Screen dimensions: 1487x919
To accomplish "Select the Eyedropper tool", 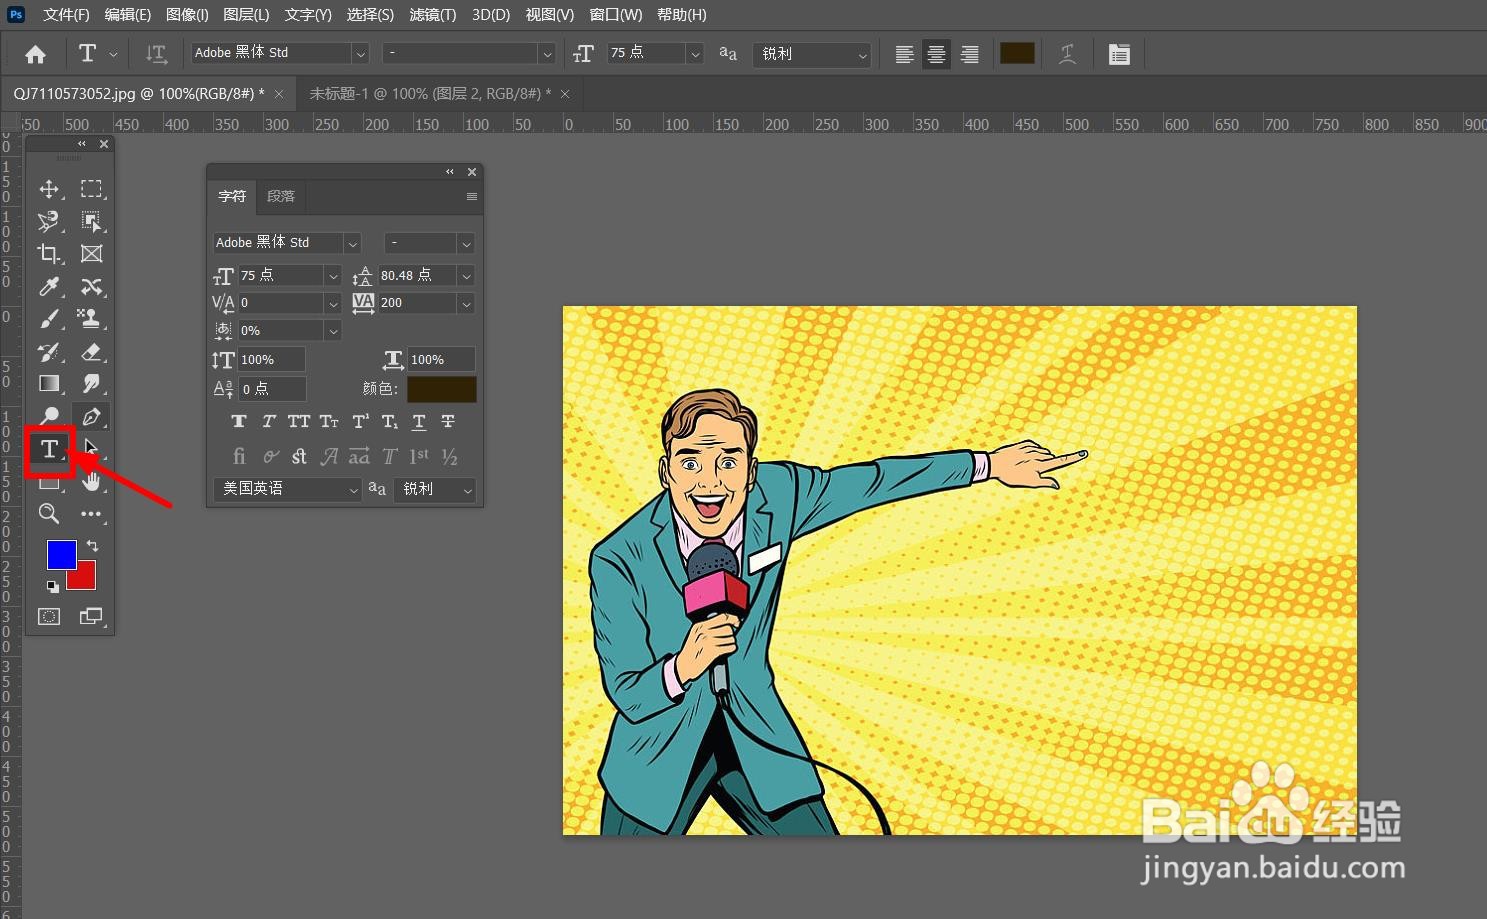I will pyautogui.click(x=48, y=287).
